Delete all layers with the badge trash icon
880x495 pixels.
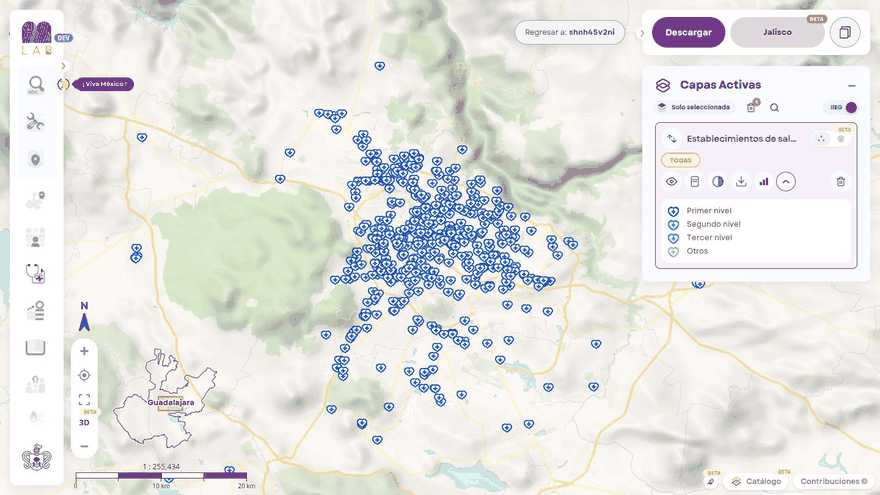click(x=752, y=107)
